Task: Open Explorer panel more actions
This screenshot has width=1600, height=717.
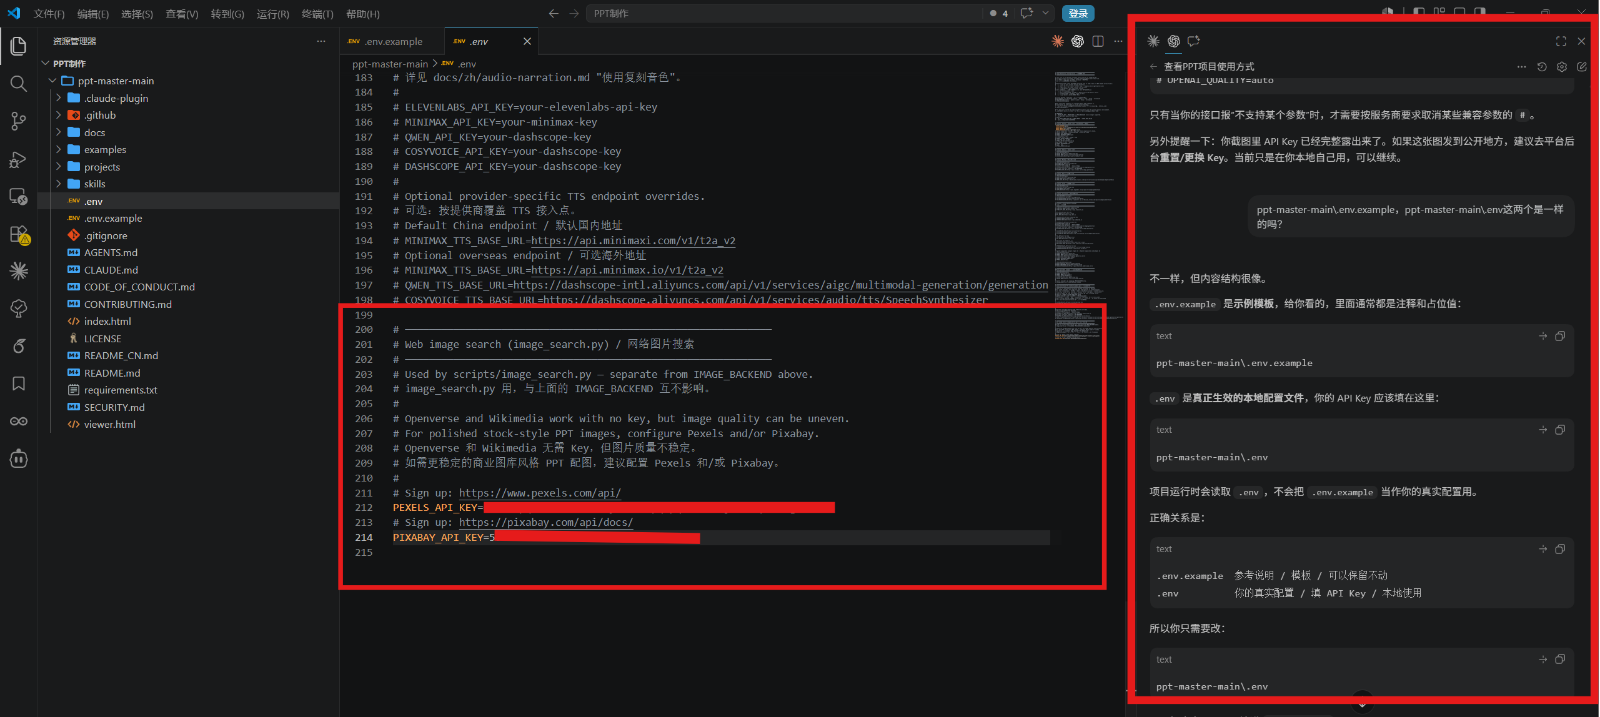Action: 321,41
